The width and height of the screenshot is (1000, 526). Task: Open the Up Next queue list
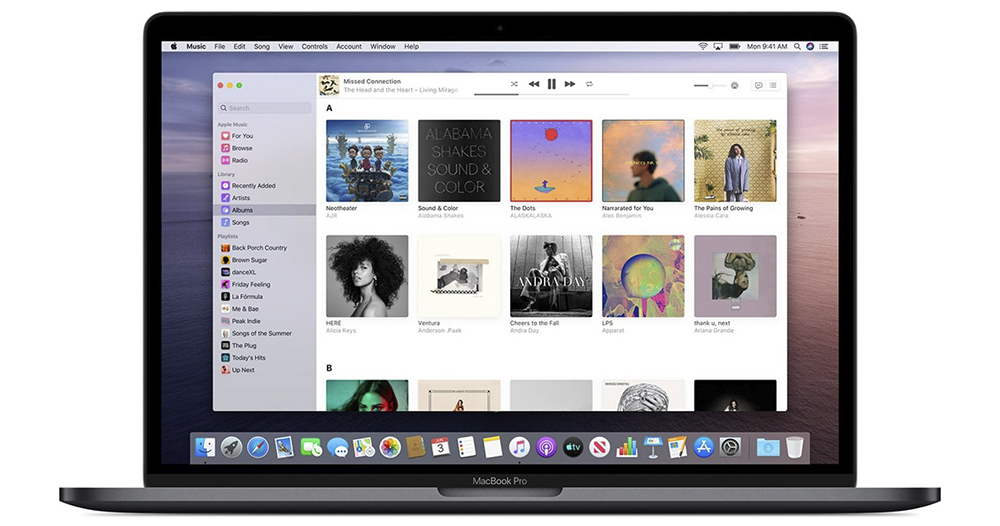tap(773, 86)
